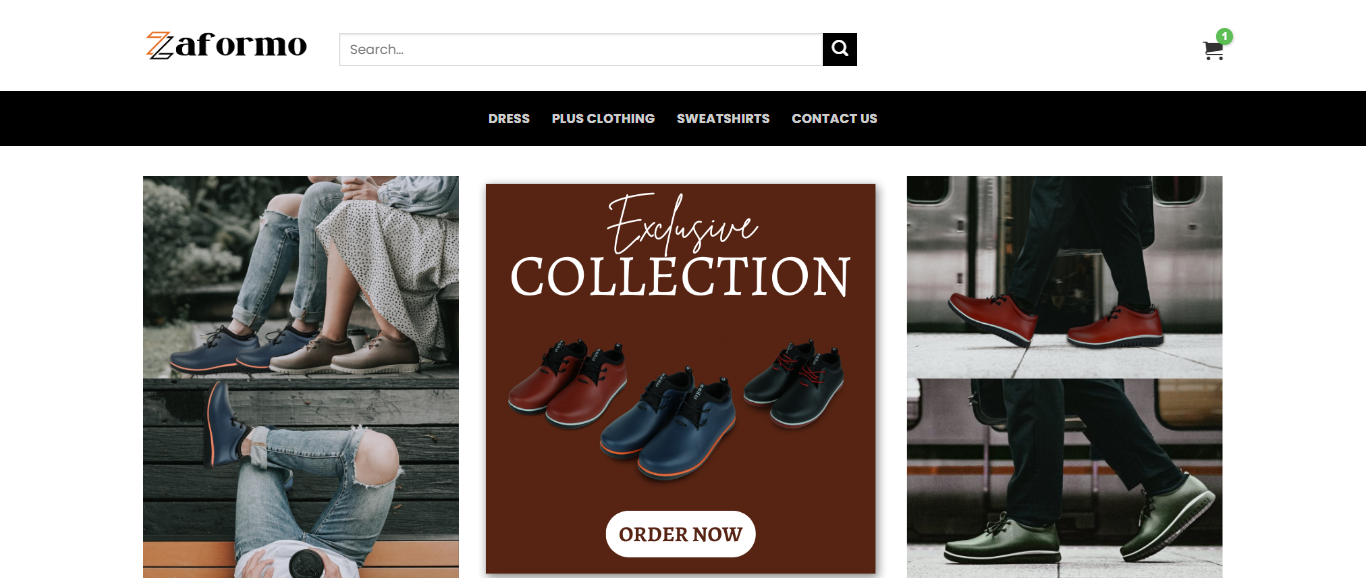Viewport: 1366px width, 578px height.
Task: Click the green shoes walking photo
Action: point(1064,478)
